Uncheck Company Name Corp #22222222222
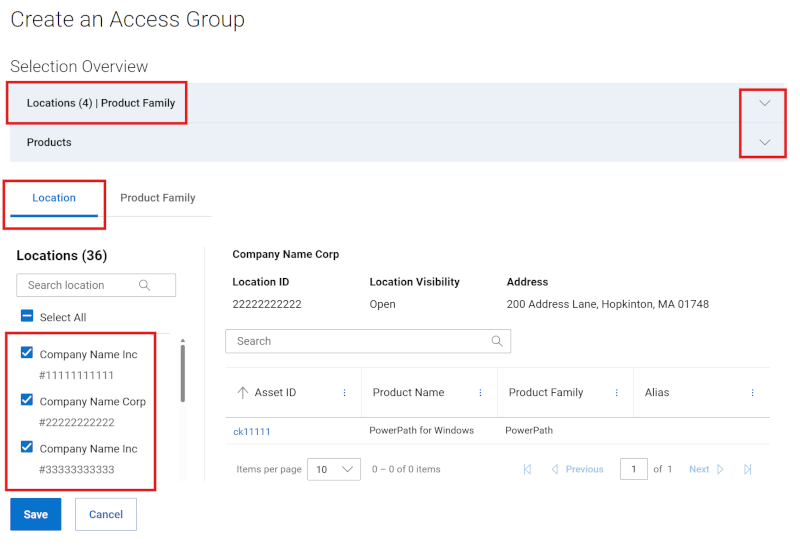This screenshot has height=546, width=800. [27, 400]
